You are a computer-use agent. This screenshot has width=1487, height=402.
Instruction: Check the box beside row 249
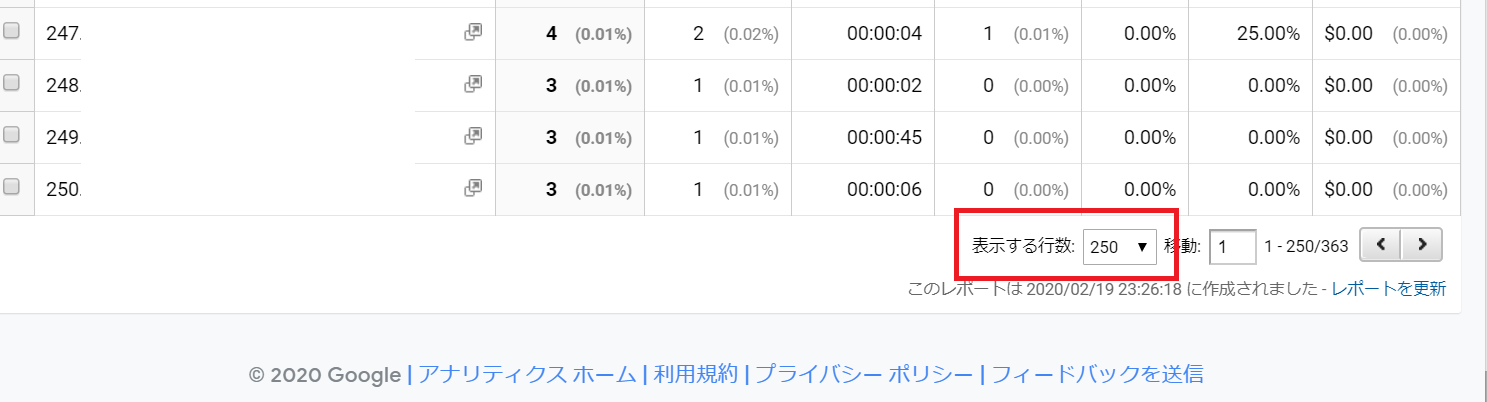point(12,136)
